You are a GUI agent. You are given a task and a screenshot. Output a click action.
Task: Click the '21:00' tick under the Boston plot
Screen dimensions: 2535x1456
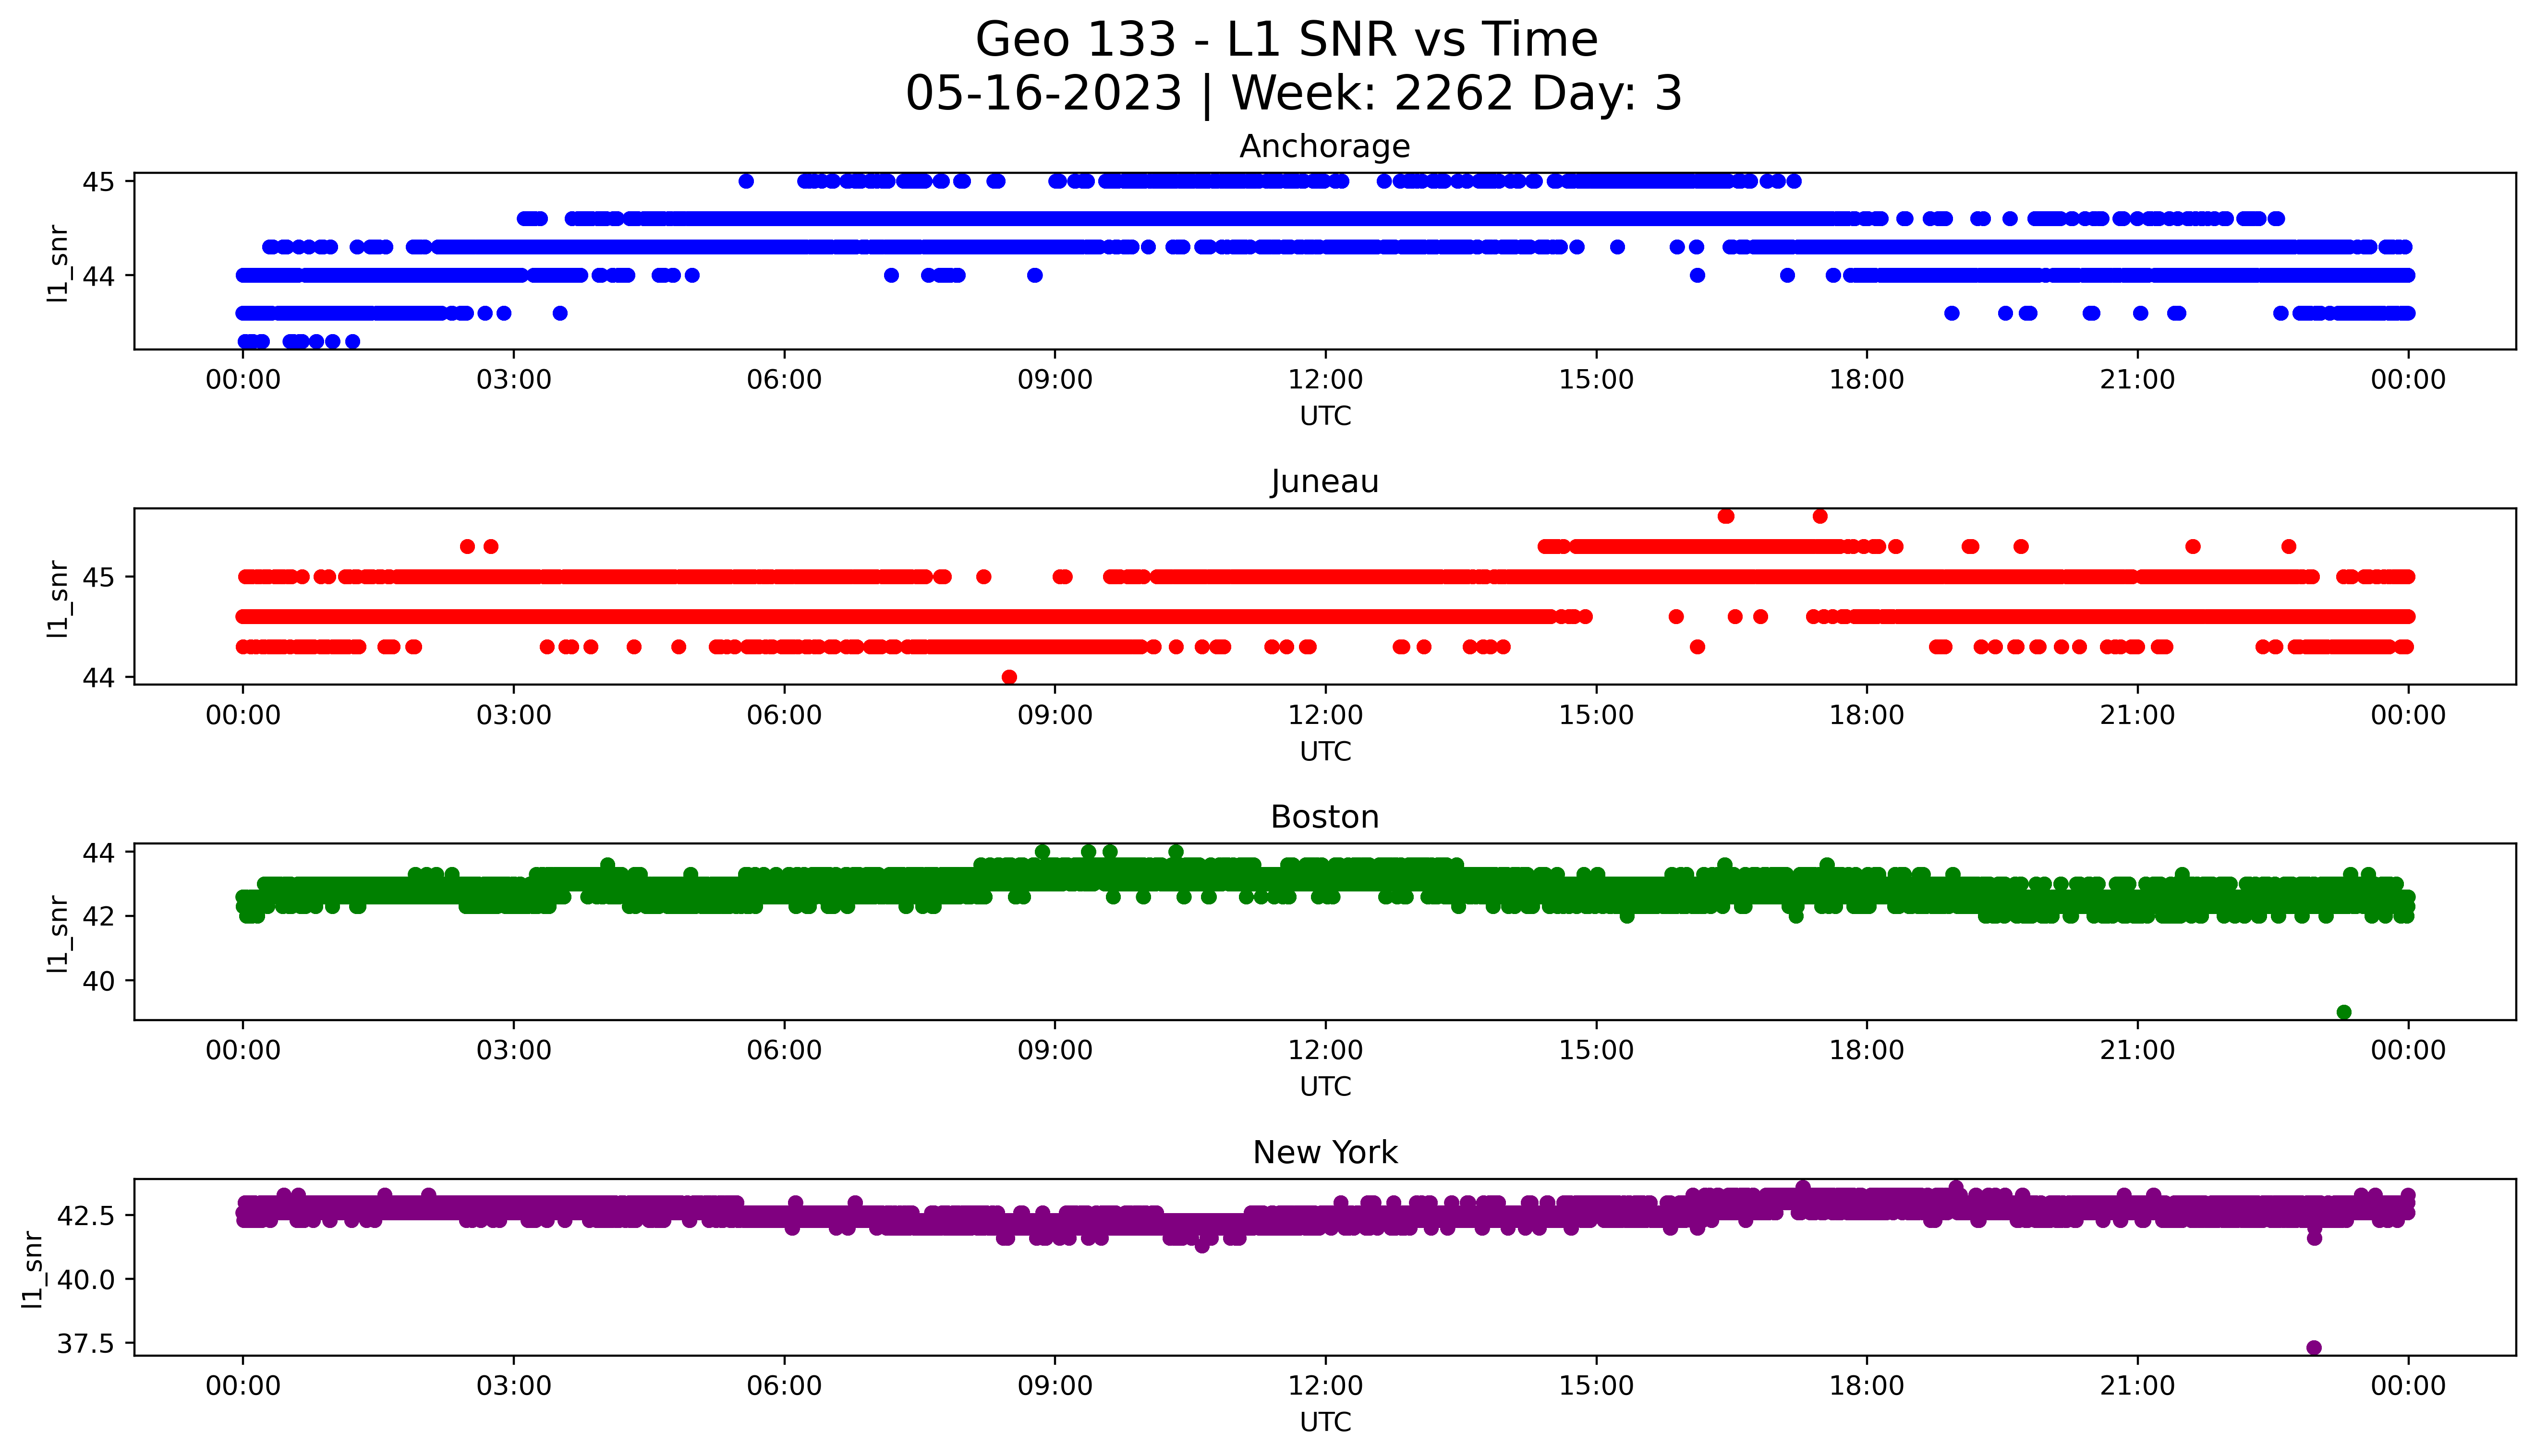2137,1051
